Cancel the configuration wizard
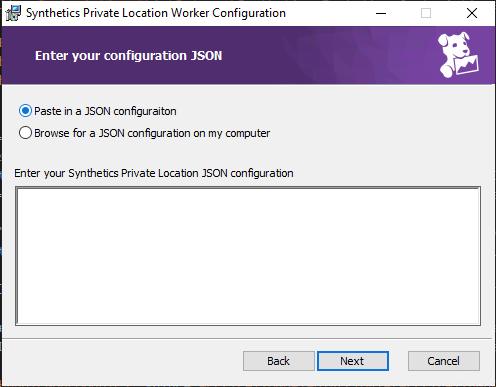 (x=444, y=361)
